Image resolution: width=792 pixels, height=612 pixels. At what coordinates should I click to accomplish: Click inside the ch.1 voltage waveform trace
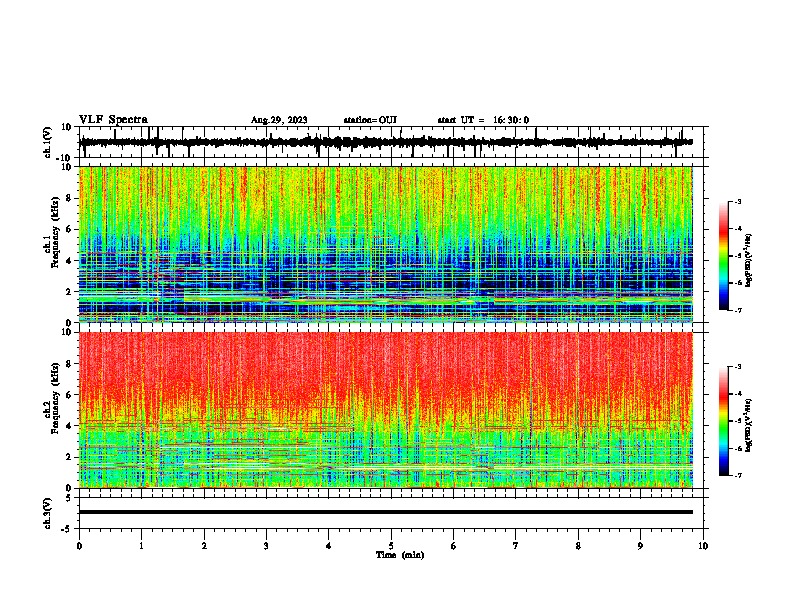pyautogui.click(x=386, y=142)
